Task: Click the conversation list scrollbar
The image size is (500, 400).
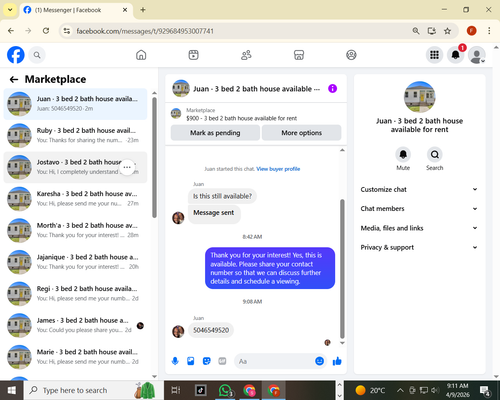Action: click(154, 157)
